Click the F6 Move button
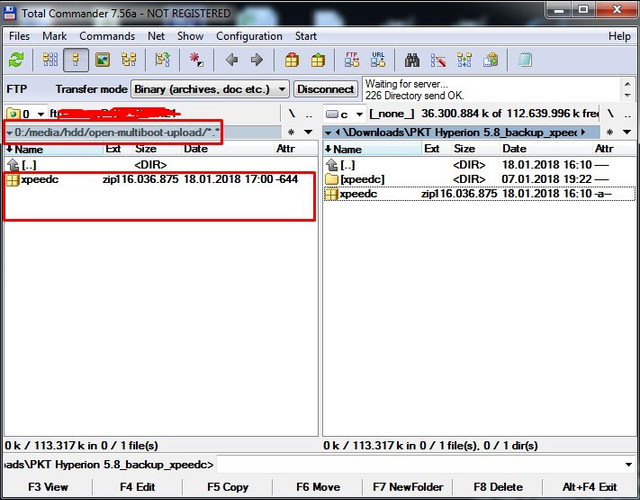This screenshot has width=640, height=500. (318, 487)
